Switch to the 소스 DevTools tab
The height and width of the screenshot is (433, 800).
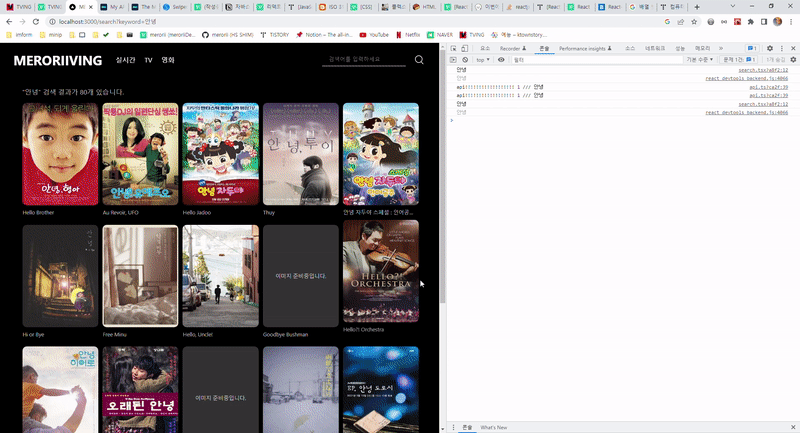pyautogui.click(x=630, y=48)
